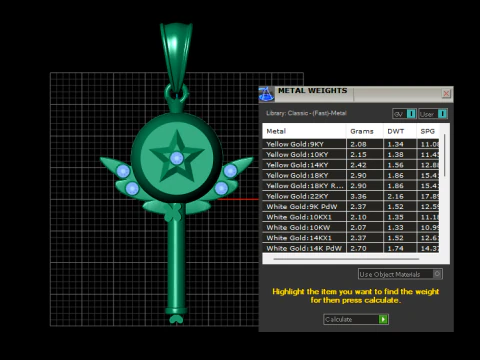Click the 1.34 DWT value

(395, 144)
